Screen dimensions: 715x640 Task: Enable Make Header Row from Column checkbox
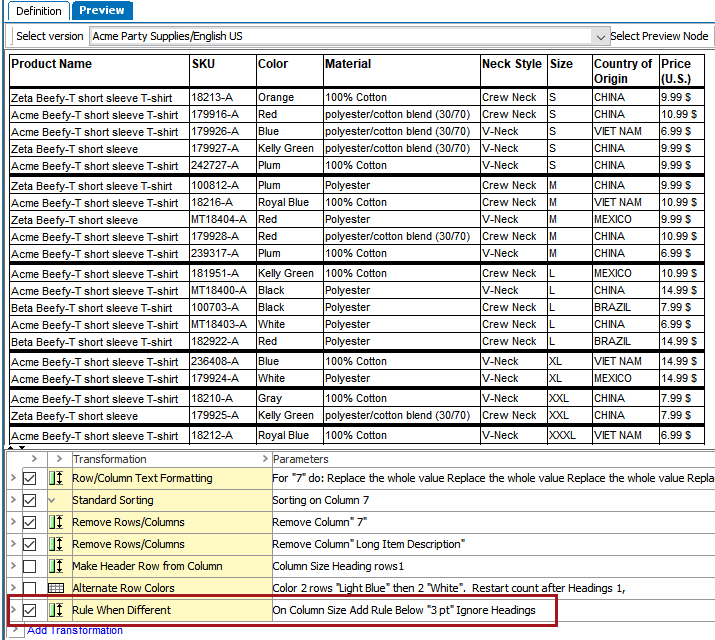coord(30,566)
